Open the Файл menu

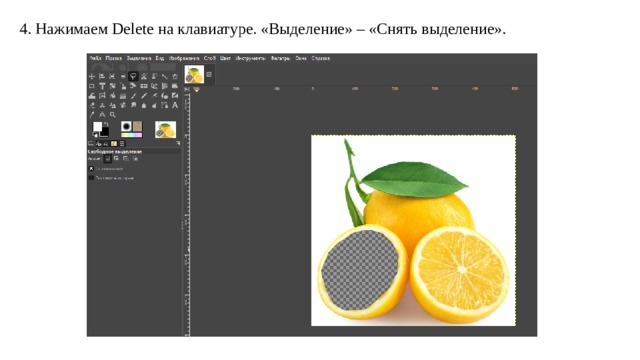(96, 58)
